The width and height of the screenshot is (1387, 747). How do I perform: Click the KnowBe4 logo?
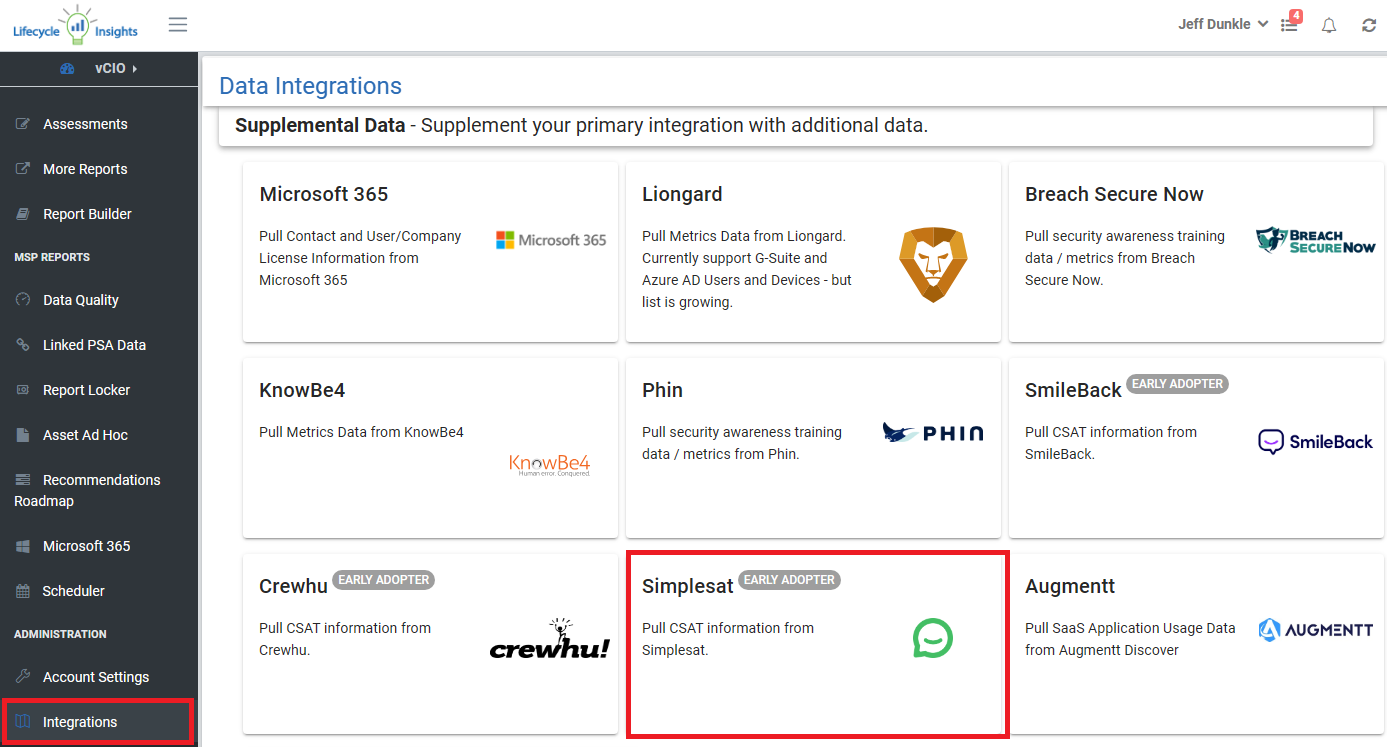click(550, 465)
